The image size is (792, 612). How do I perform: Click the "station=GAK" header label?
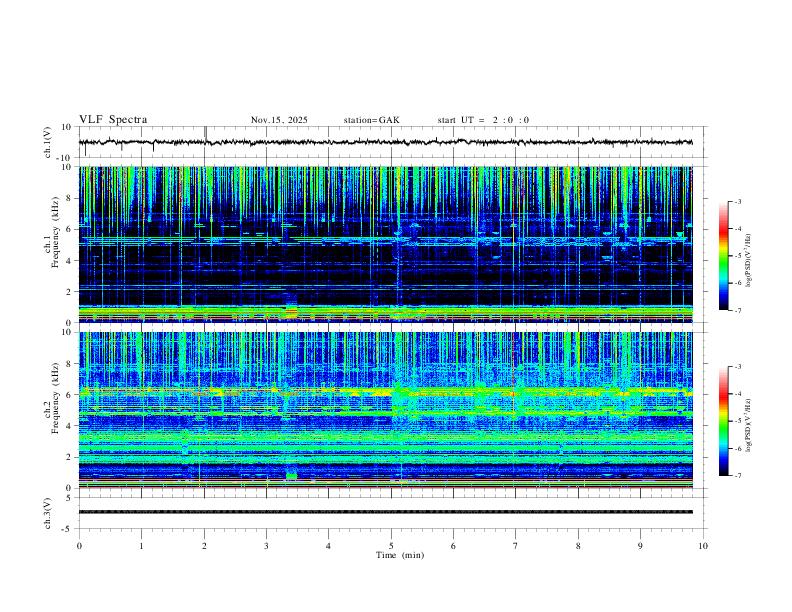[371, 120]
